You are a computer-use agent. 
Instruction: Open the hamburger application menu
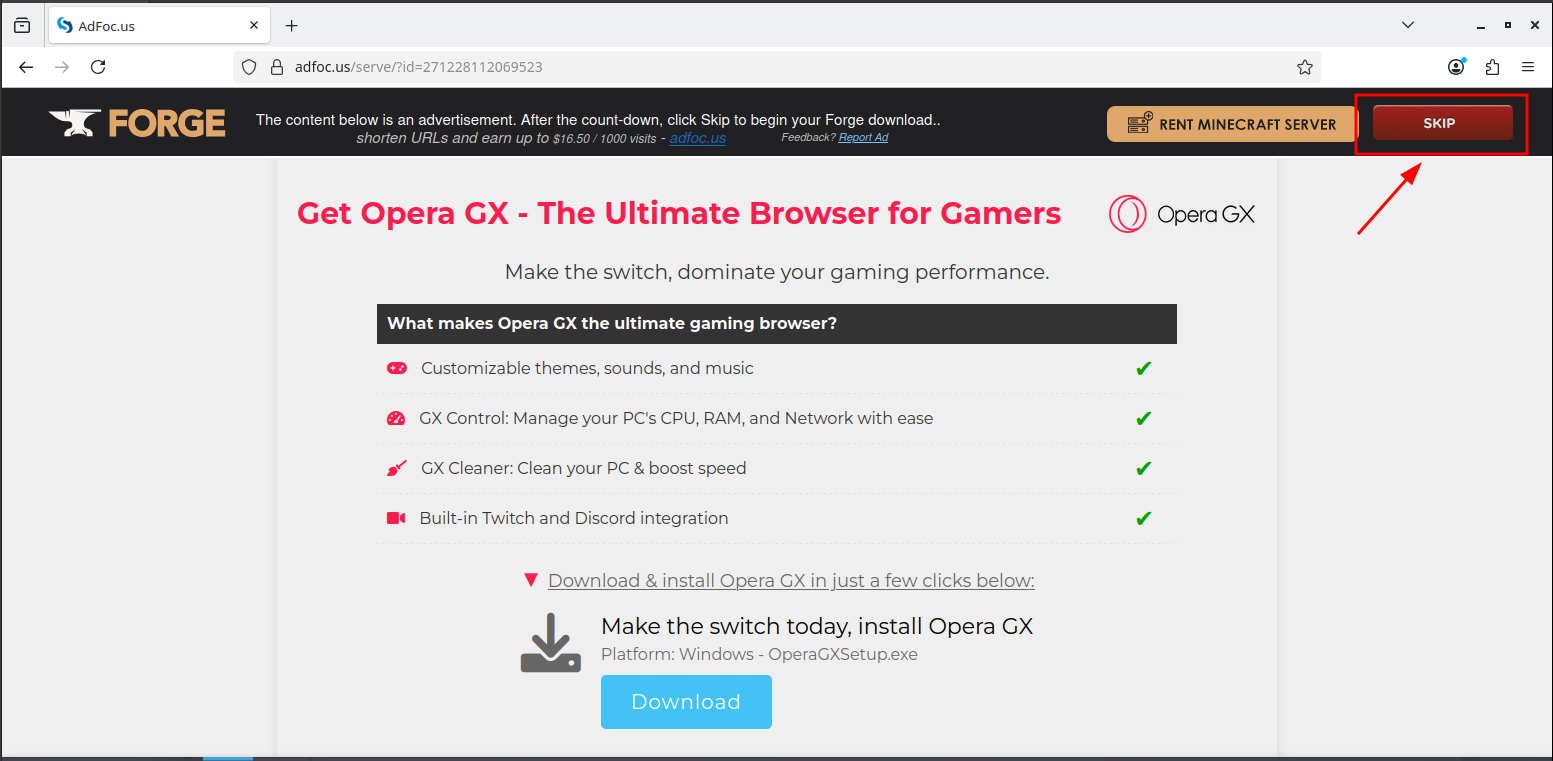pos(1527,67)
